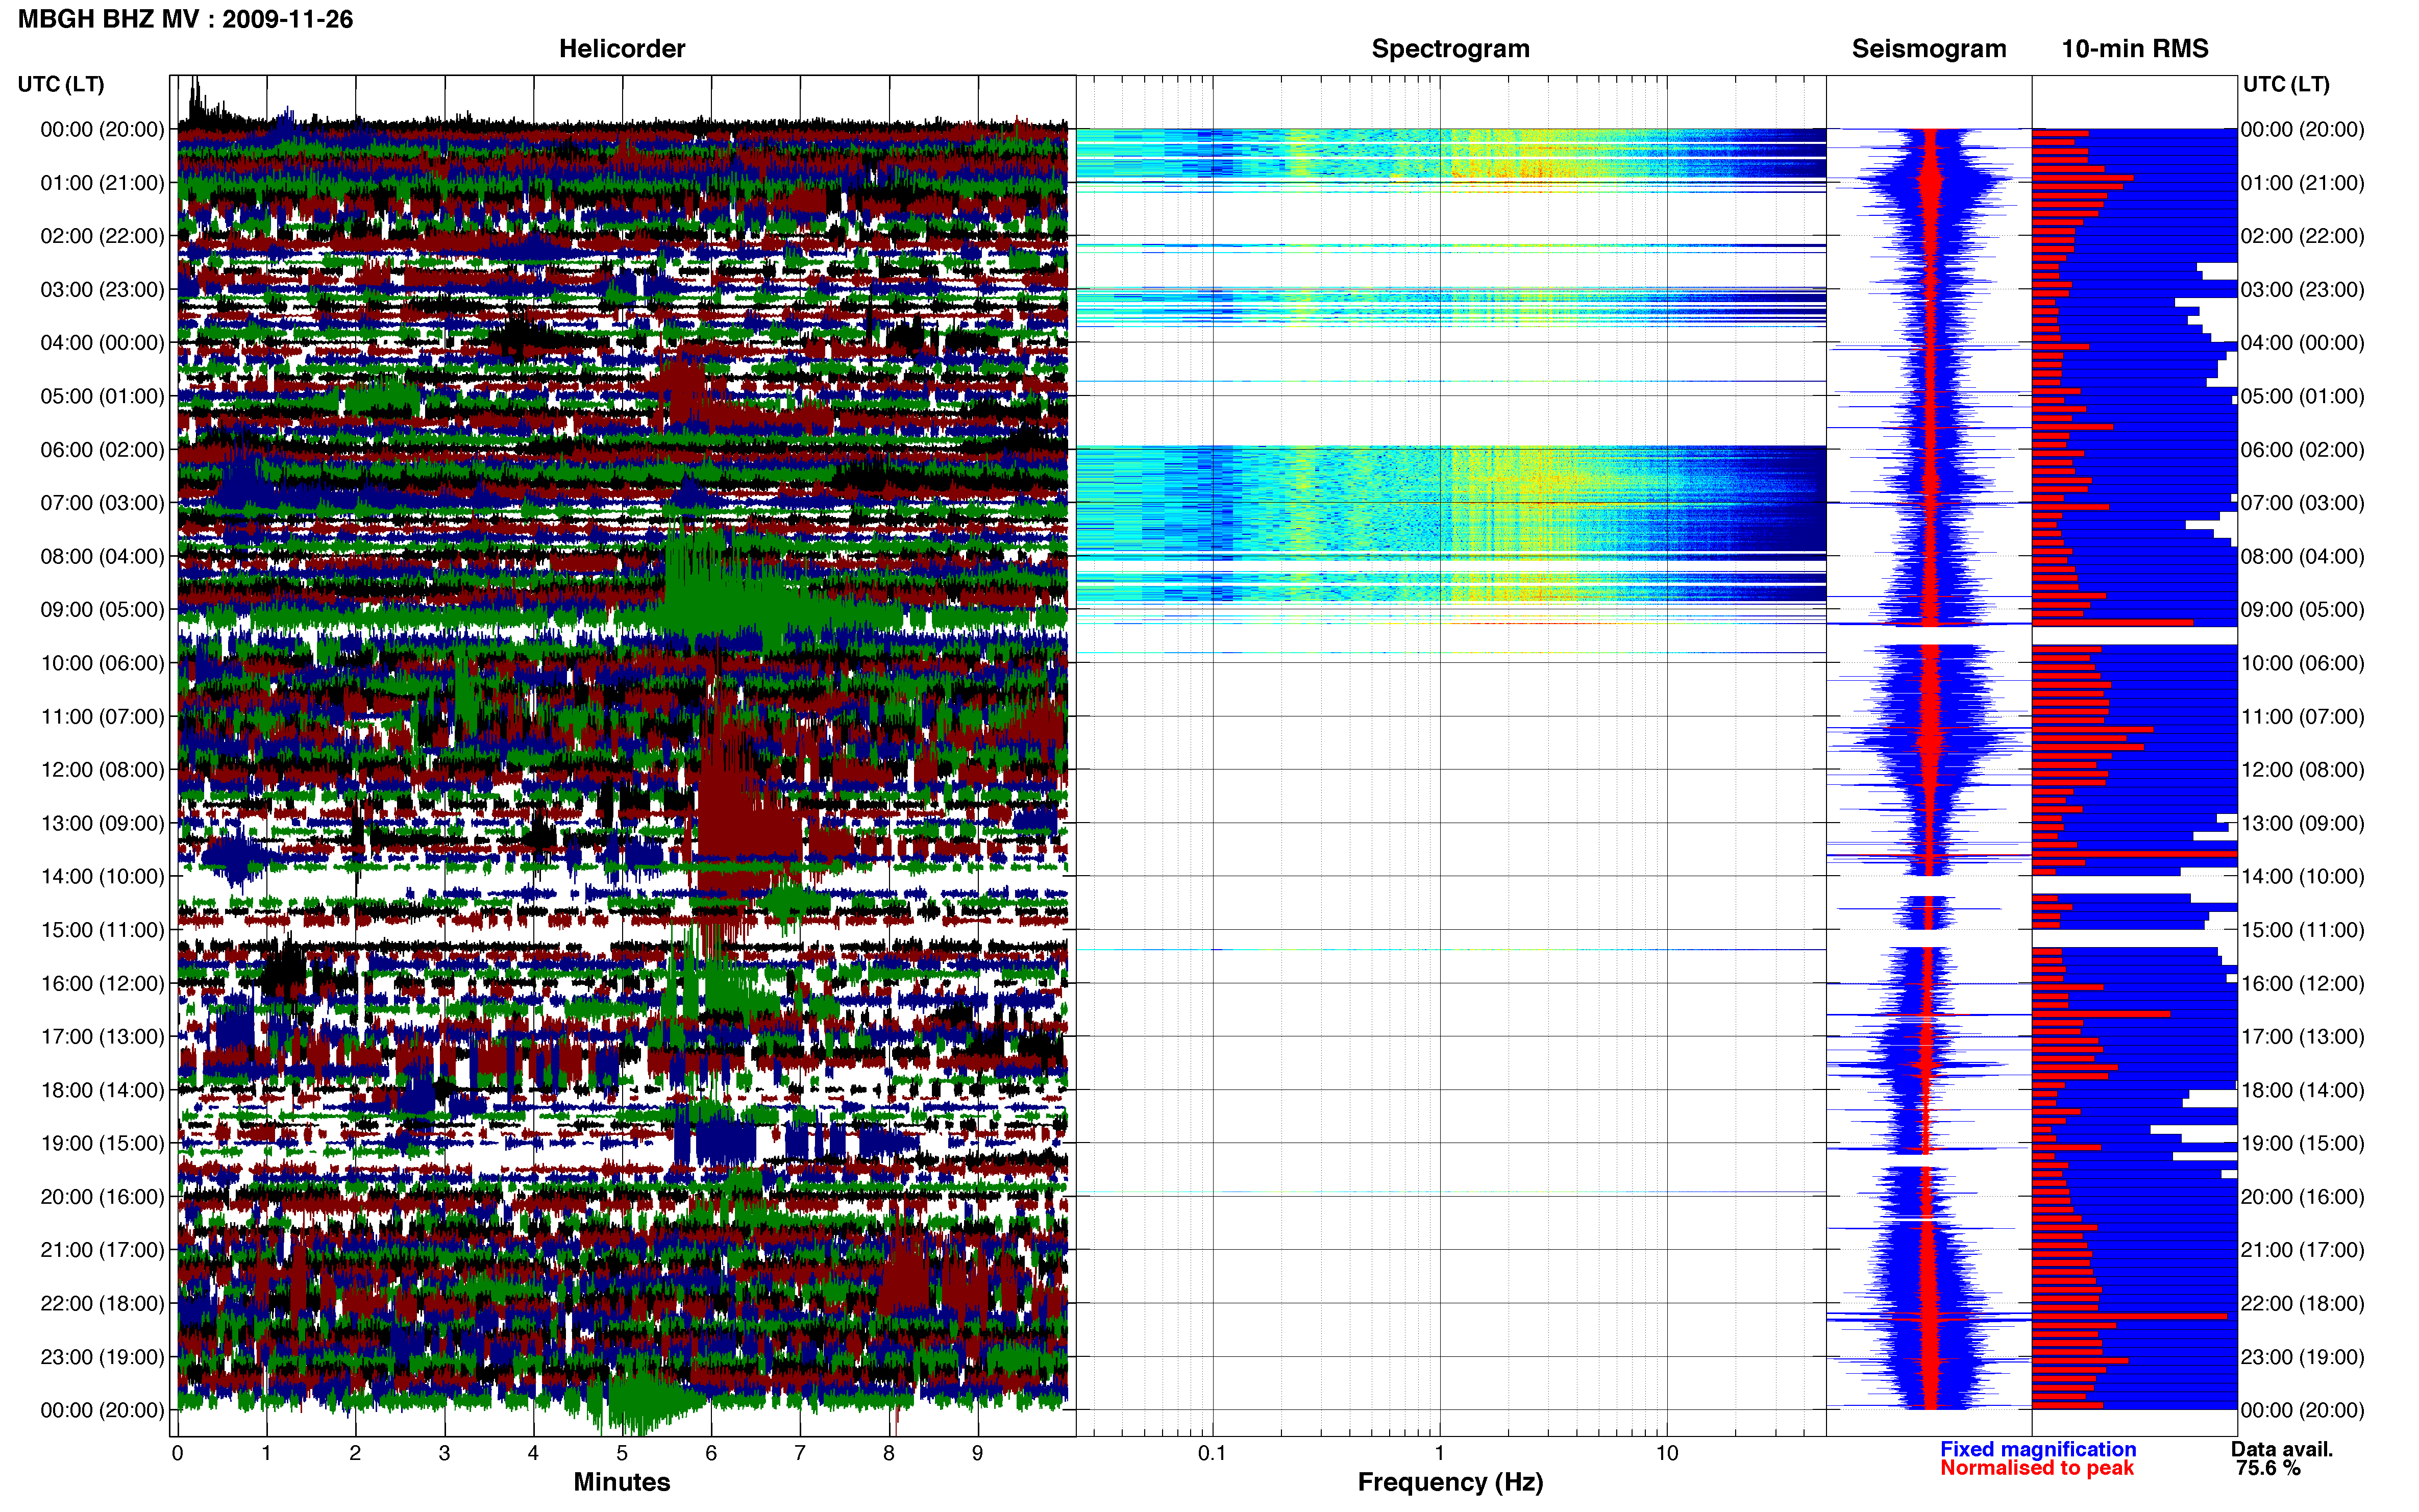Click the '5' minutes tick label

tap(622, 1453)
